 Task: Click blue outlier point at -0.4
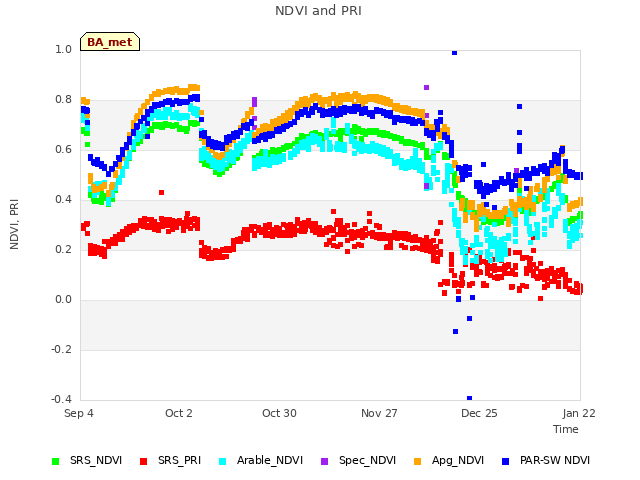coord(469,398)
